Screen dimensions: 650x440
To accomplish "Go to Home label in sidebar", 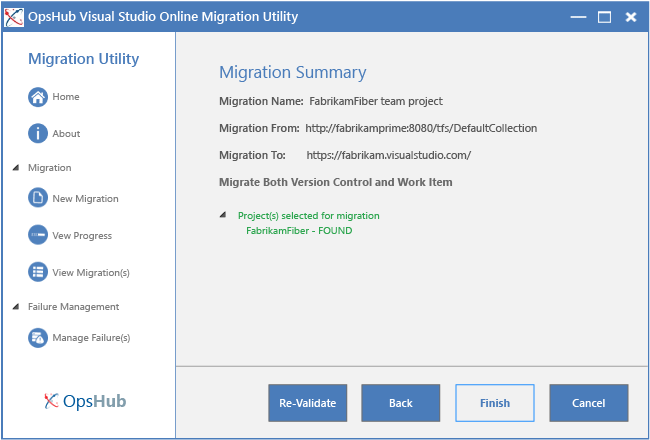I will tap(65, 97).
